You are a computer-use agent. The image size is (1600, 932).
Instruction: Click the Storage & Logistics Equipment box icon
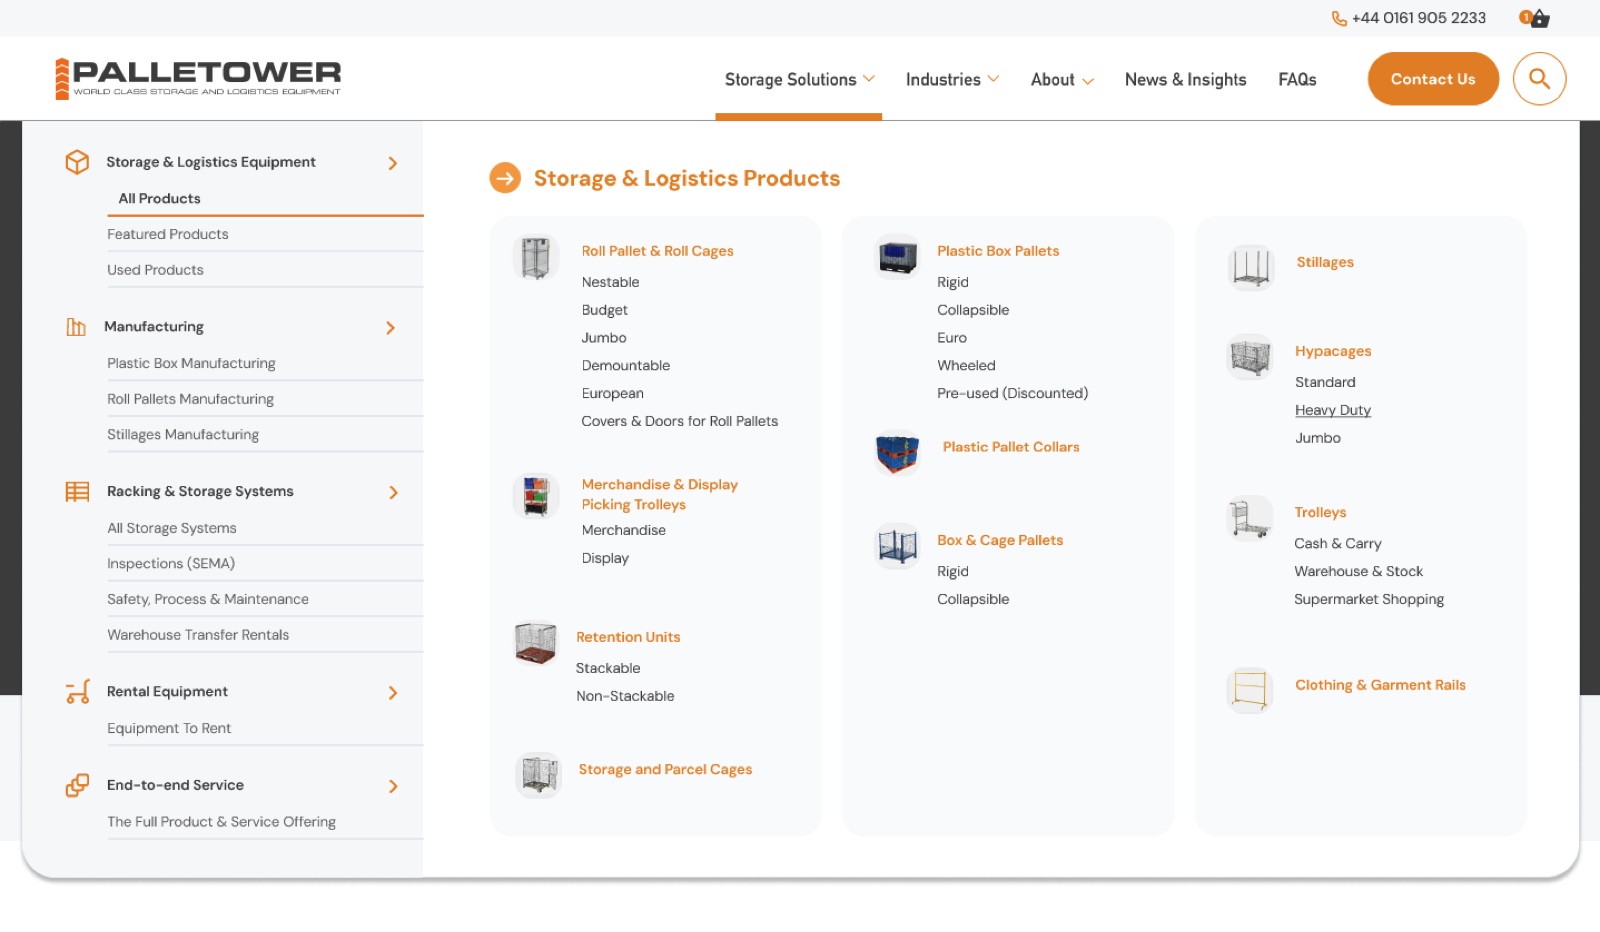click(77, 162)
